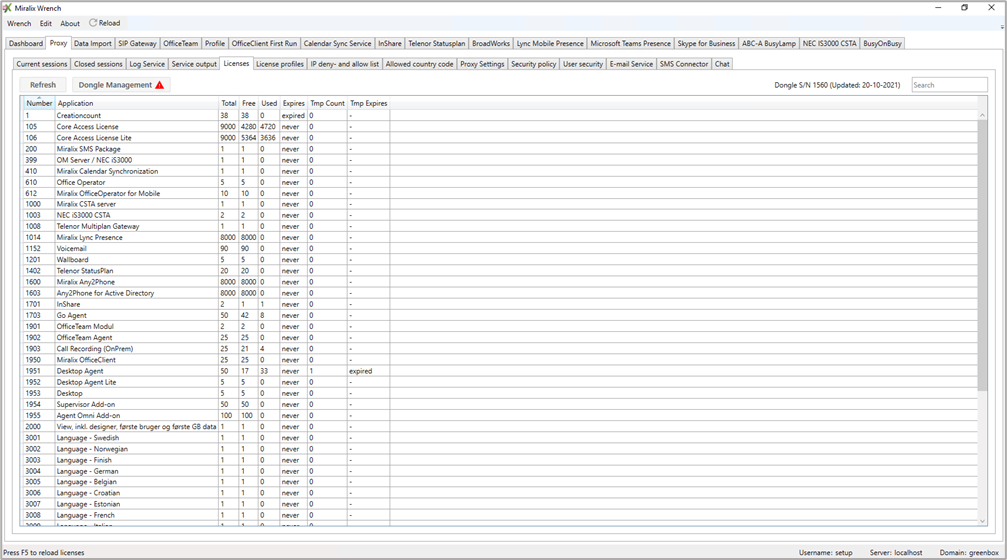This screenshot has width=1007, height=560.
Task: Select the Miralix SMS Package row
Action: click(x=501, y=149)
